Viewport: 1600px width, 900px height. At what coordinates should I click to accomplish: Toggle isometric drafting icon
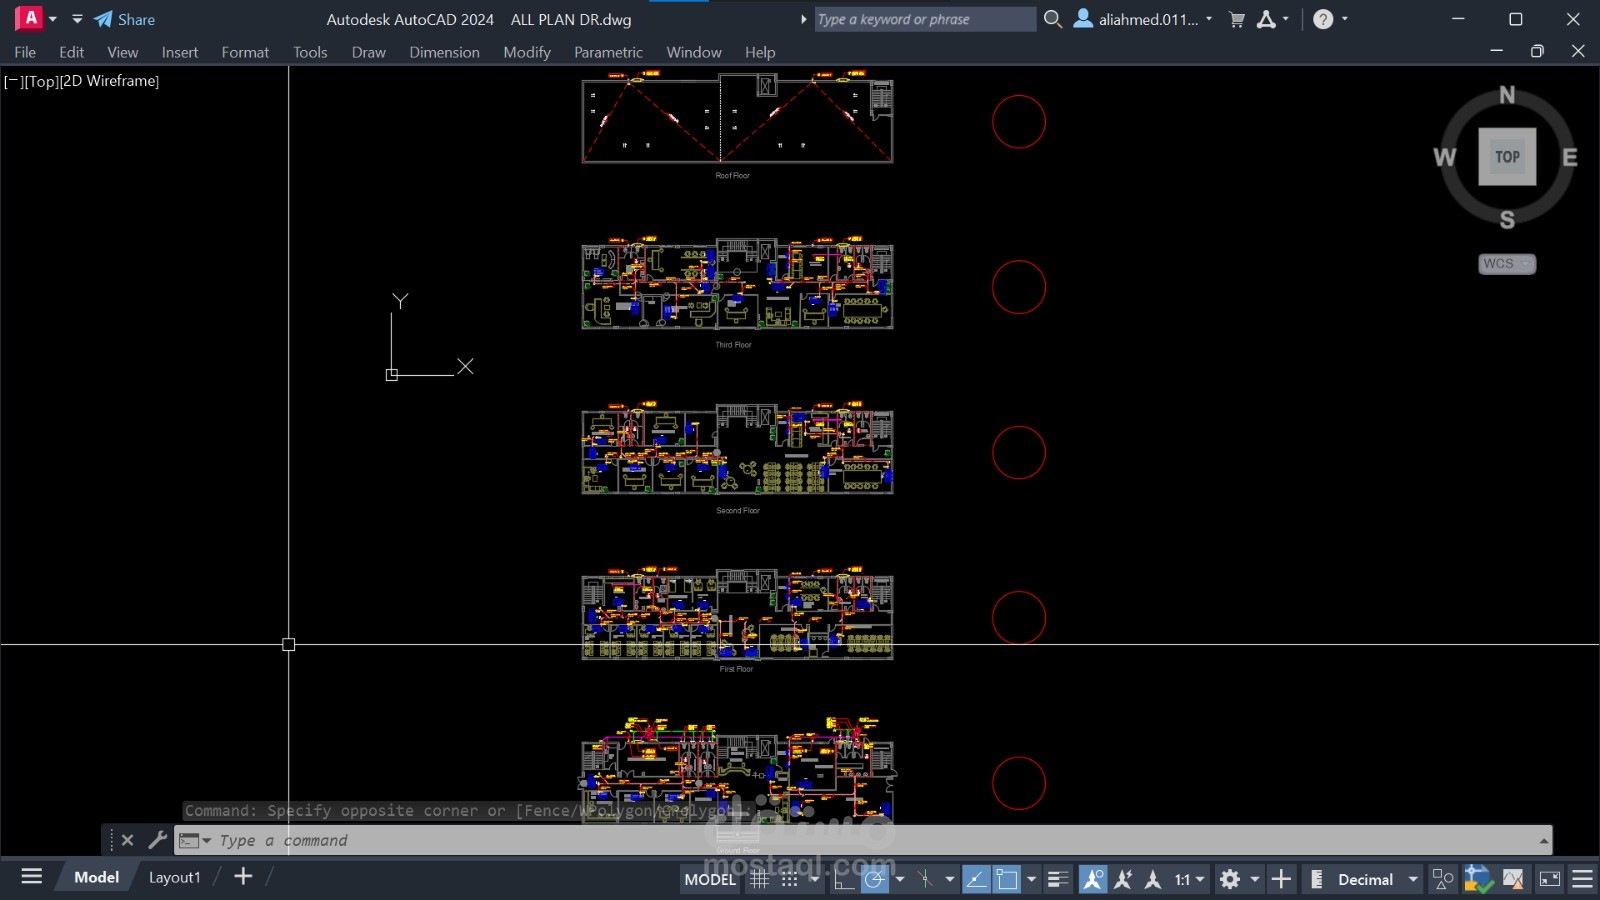[x=925, y=879]
